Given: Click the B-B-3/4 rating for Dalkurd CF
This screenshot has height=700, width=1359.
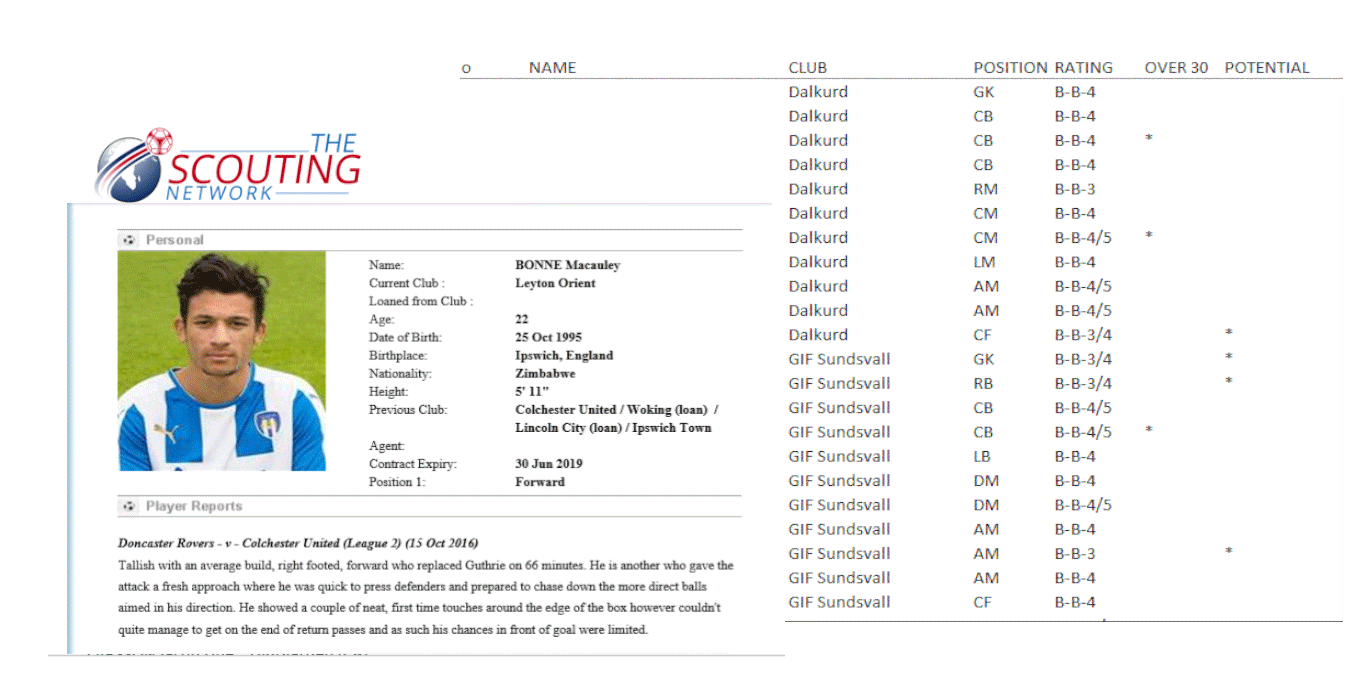Looking at the screenshot, I should 1083,335.
